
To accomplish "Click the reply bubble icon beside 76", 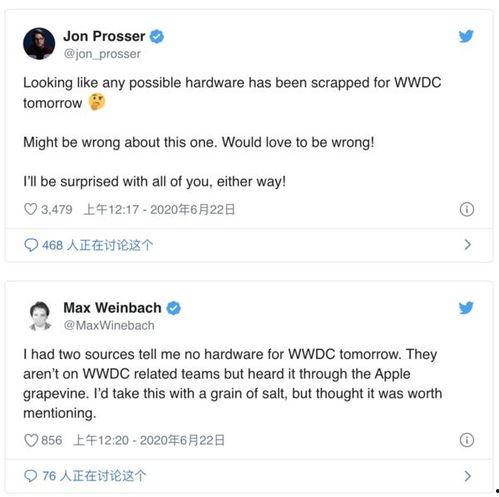I will coord(31,476).
